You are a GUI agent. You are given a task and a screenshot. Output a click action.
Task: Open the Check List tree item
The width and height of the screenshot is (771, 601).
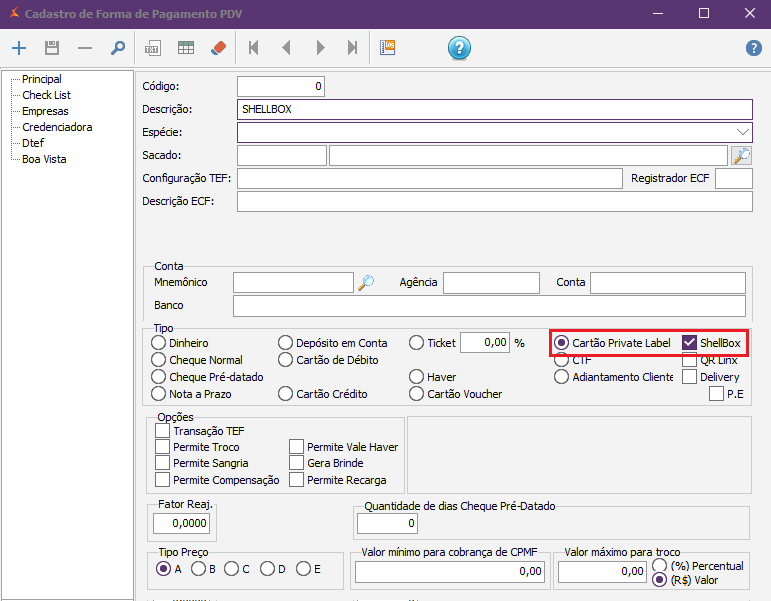click(46, 95)
